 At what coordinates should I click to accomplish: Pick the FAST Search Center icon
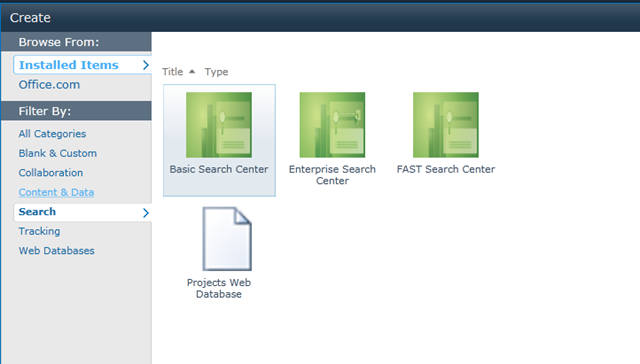(x=446, y=124)
